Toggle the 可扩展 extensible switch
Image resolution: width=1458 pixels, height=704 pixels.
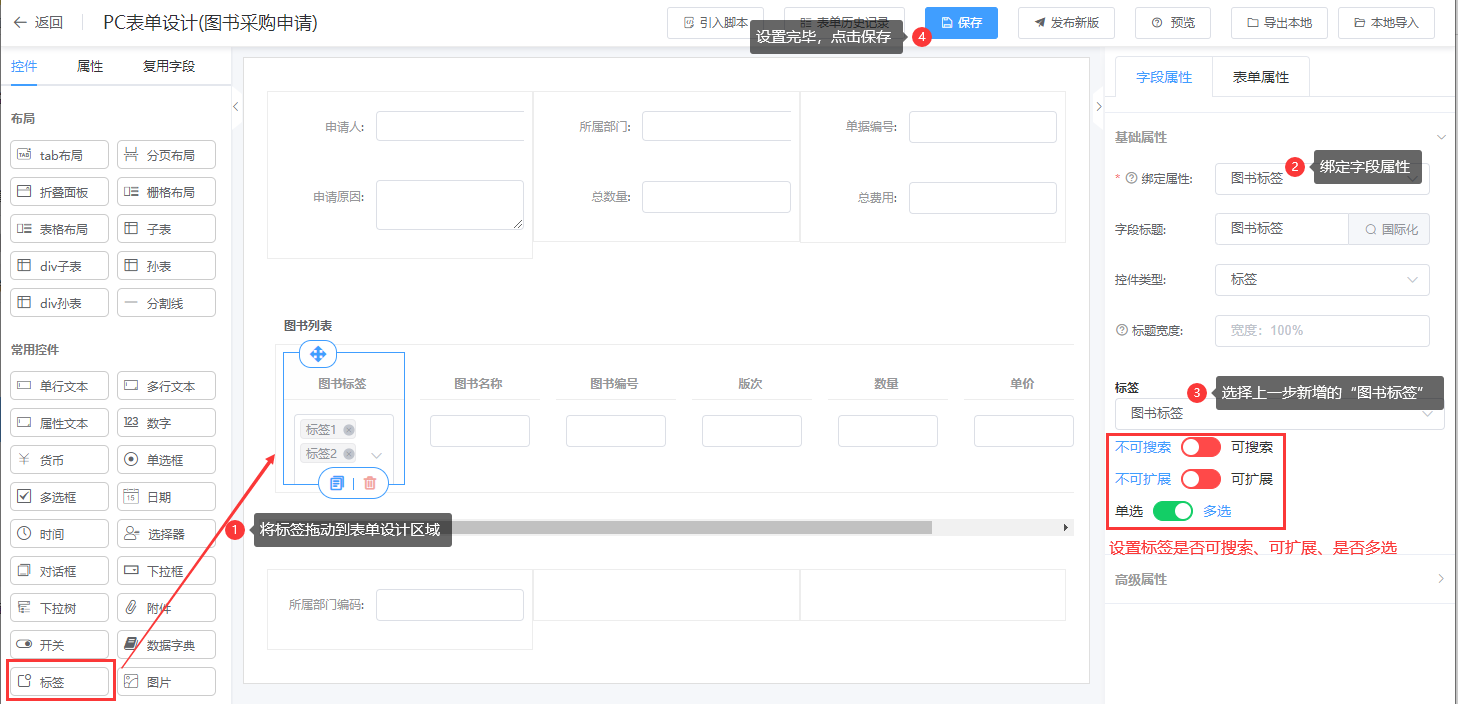pos(1200,479)
